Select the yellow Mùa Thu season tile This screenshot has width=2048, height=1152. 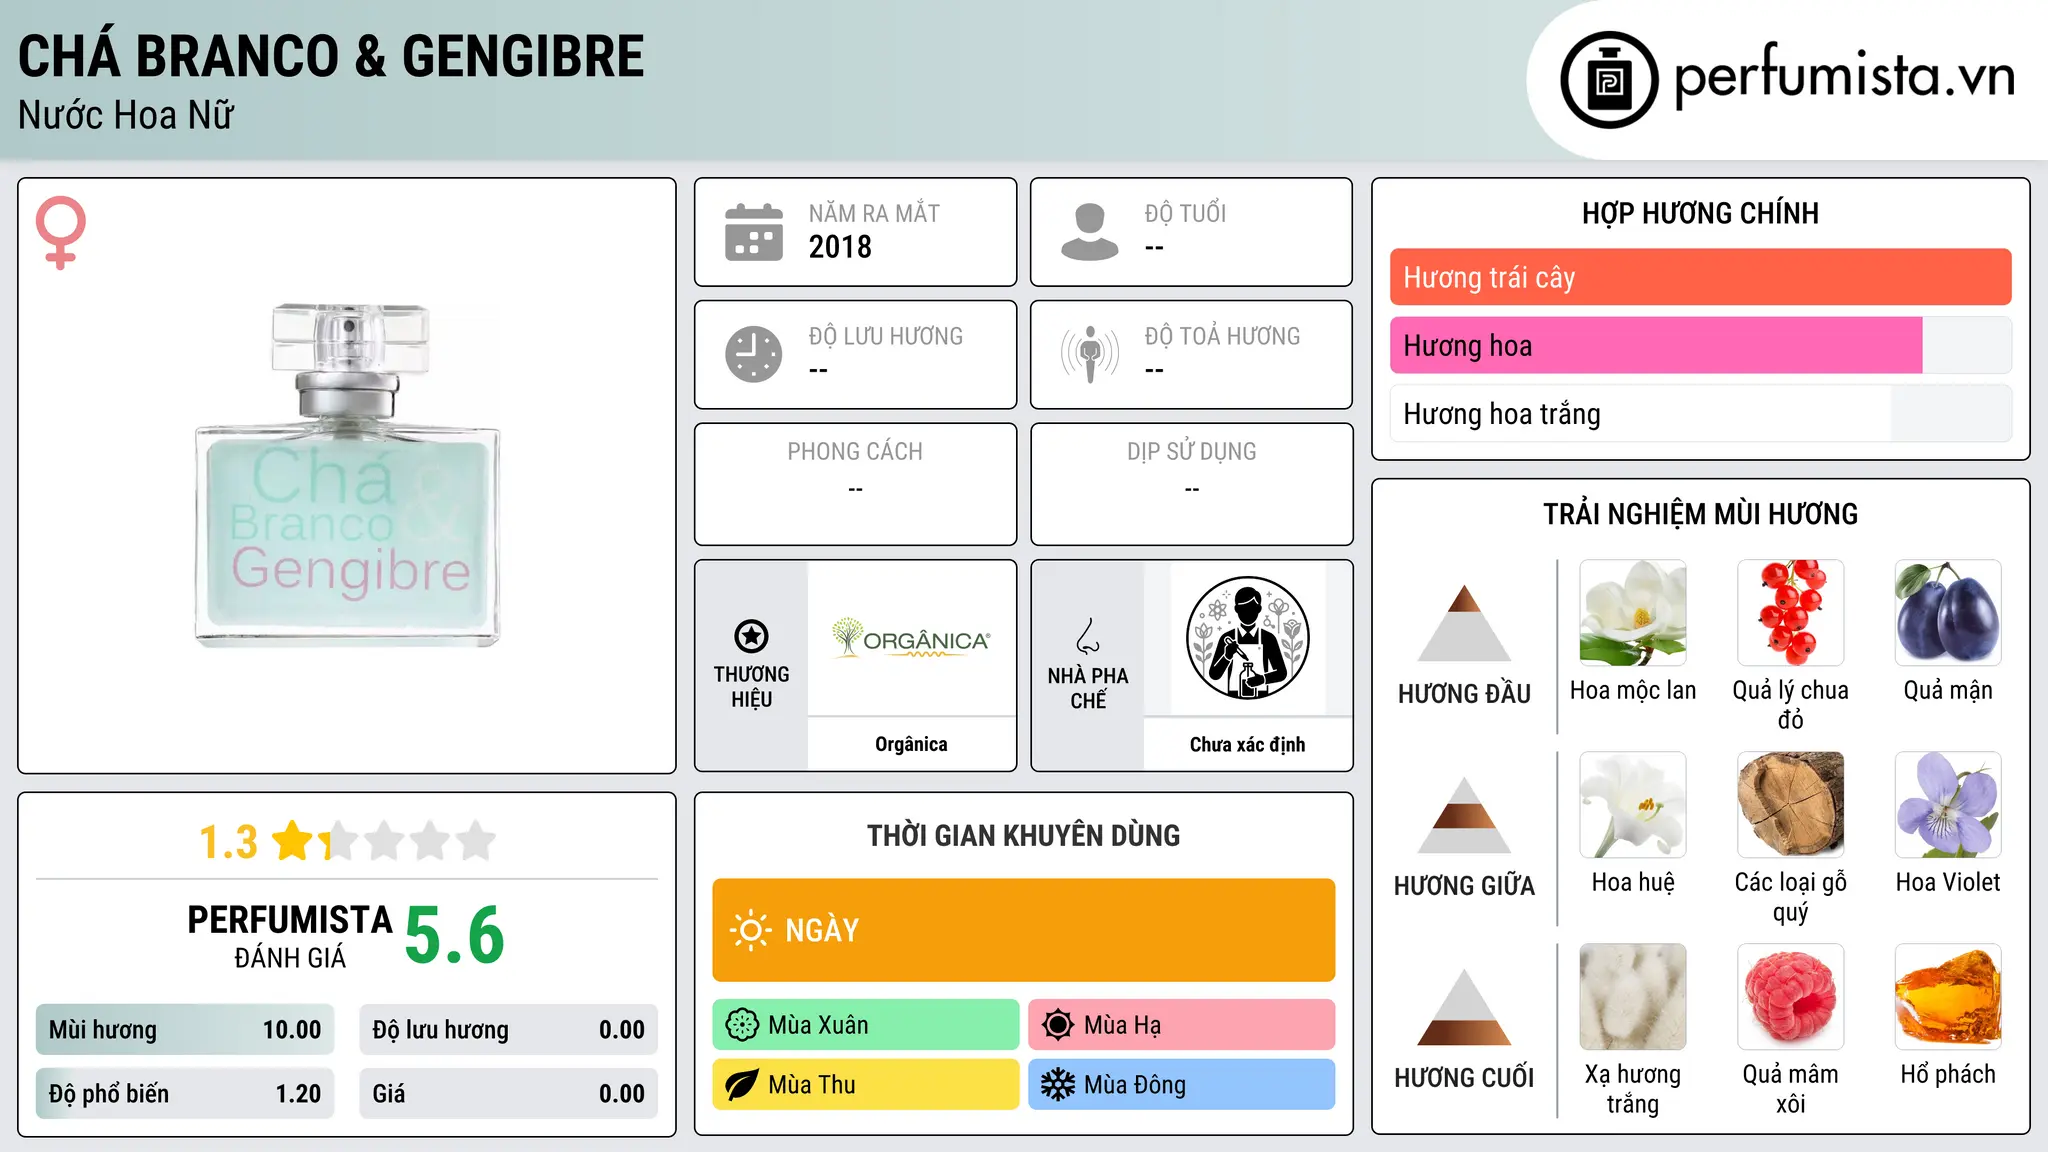click(x=866, y=1085)
